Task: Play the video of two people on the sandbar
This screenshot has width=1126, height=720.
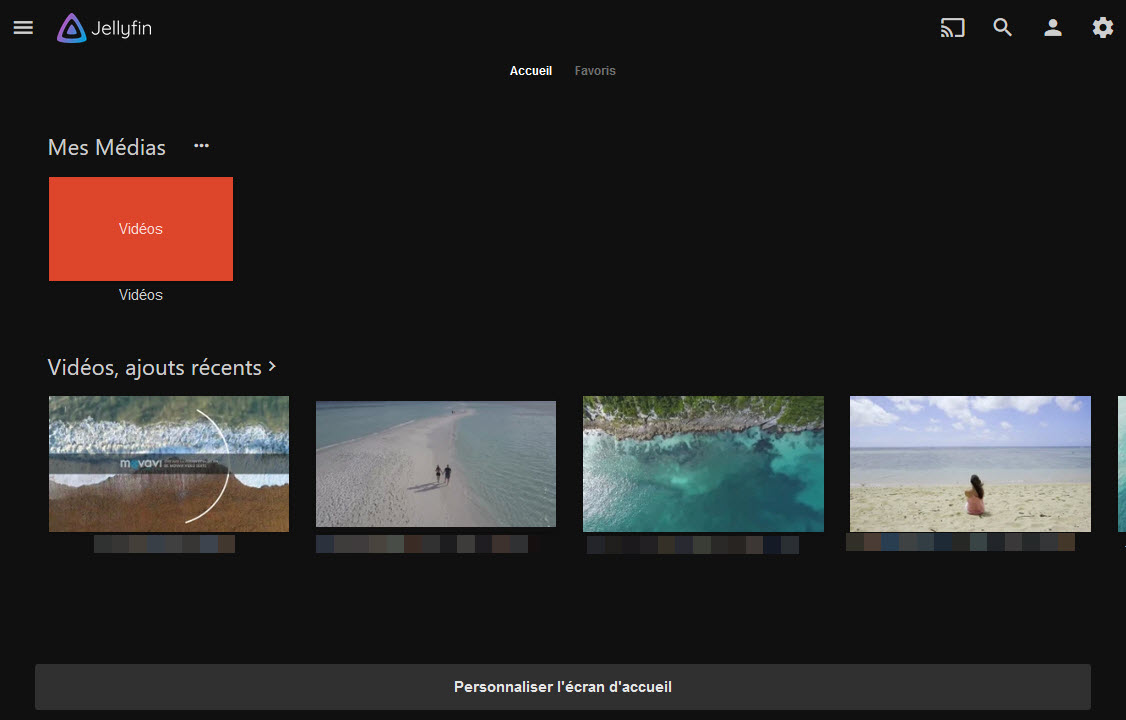Action: [x=435, y=463]
